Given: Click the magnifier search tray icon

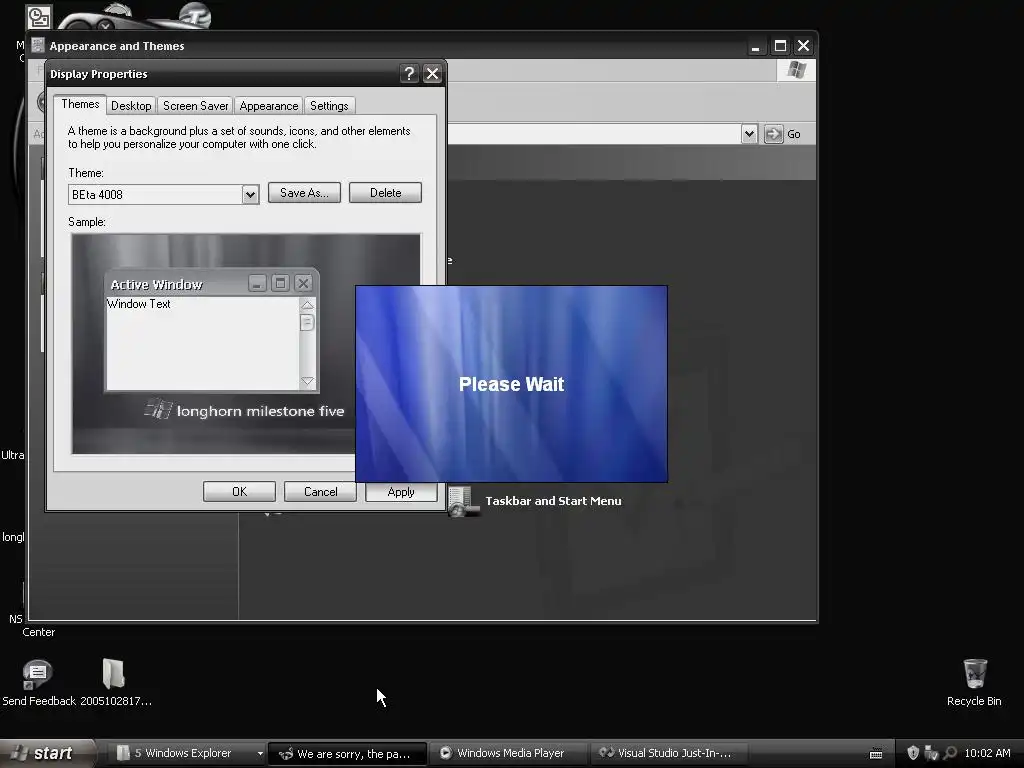Looking at the screenshot, I should (x=950, y=753).
